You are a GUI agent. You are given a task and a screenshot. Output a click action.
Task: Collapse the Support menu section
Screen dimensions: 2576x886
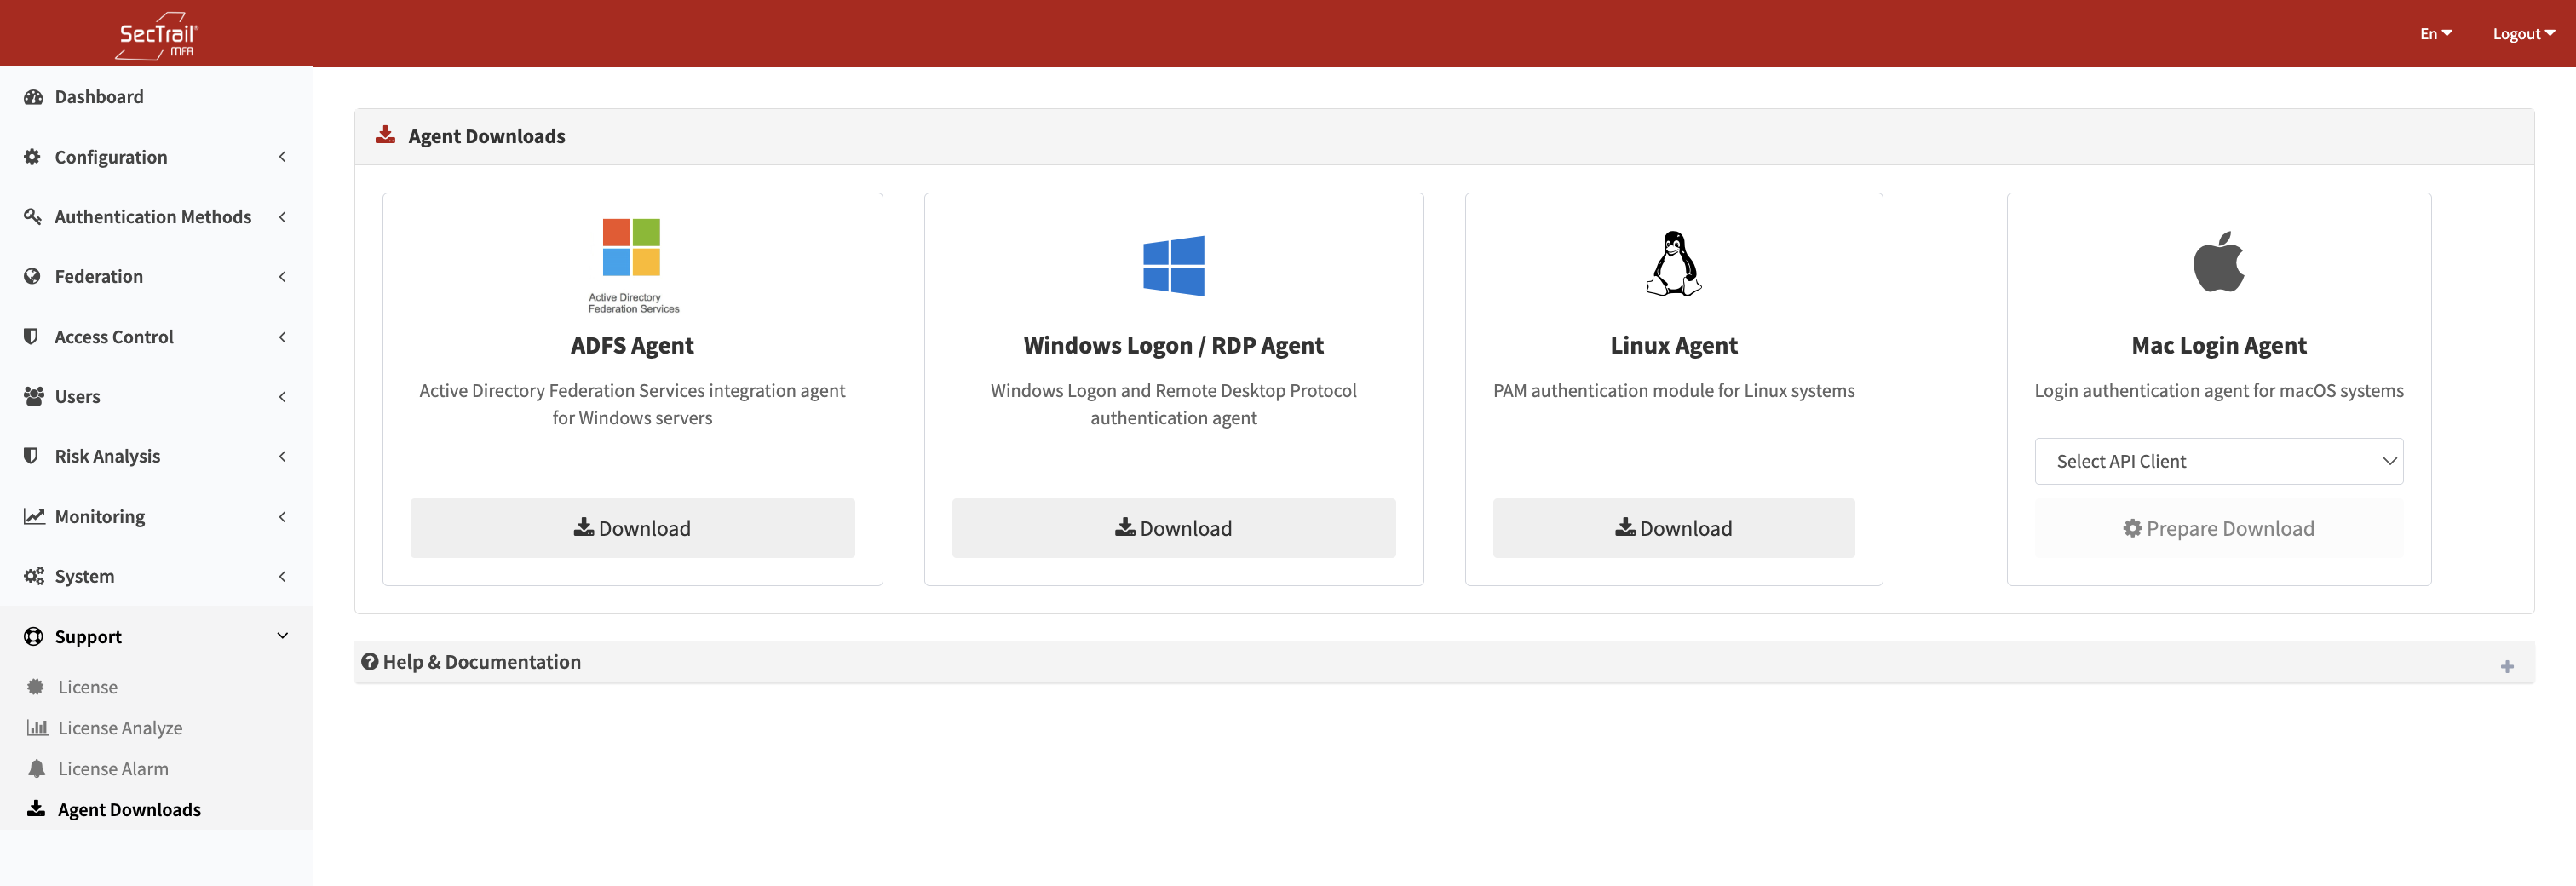(x=282, y=636)
